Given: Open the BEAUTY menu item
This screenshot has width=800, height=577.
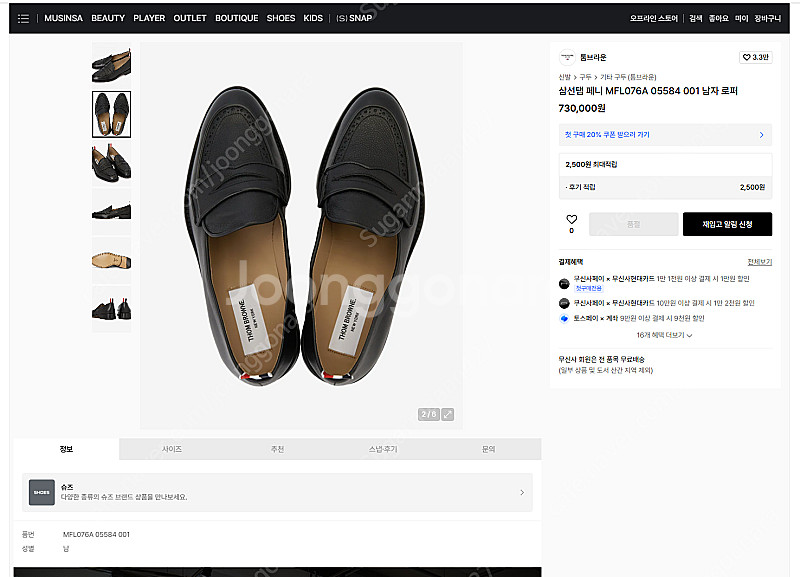Looking at the screenshot, I should click(x=108, y=18).
